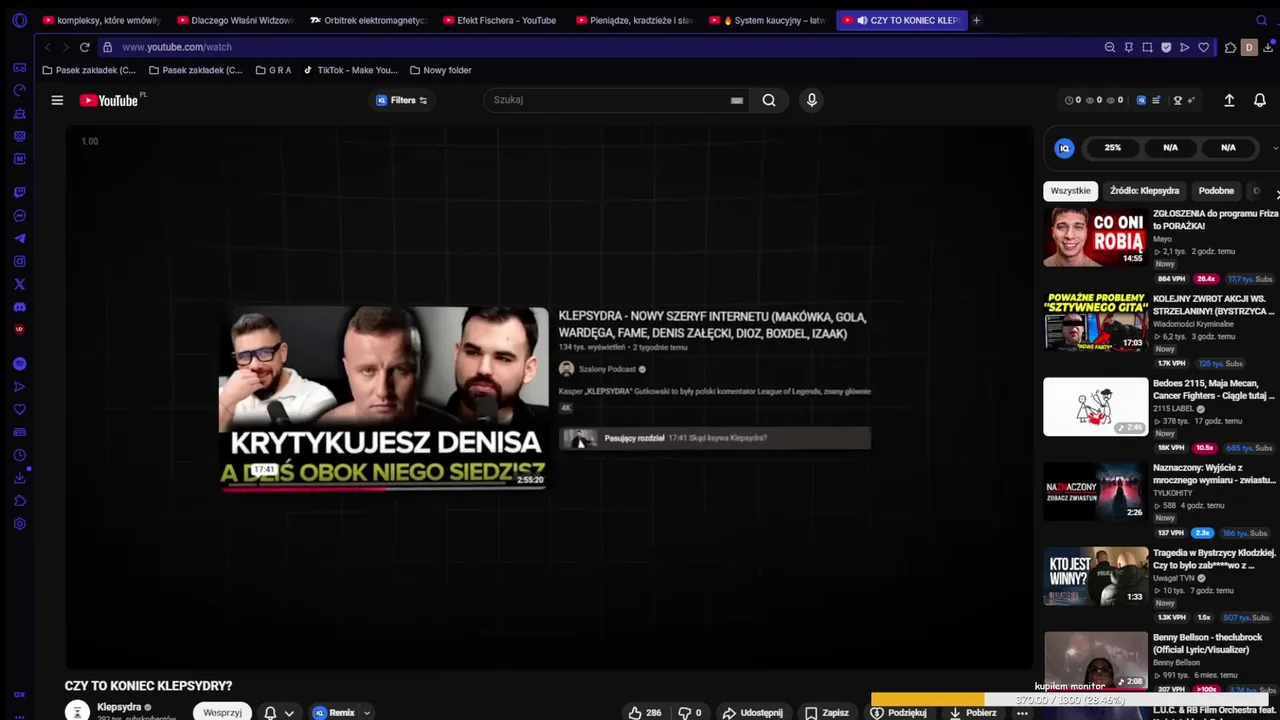Open the trophy icon in vidIQ toolbar

pyautogui.click(x=1178, y=100)
